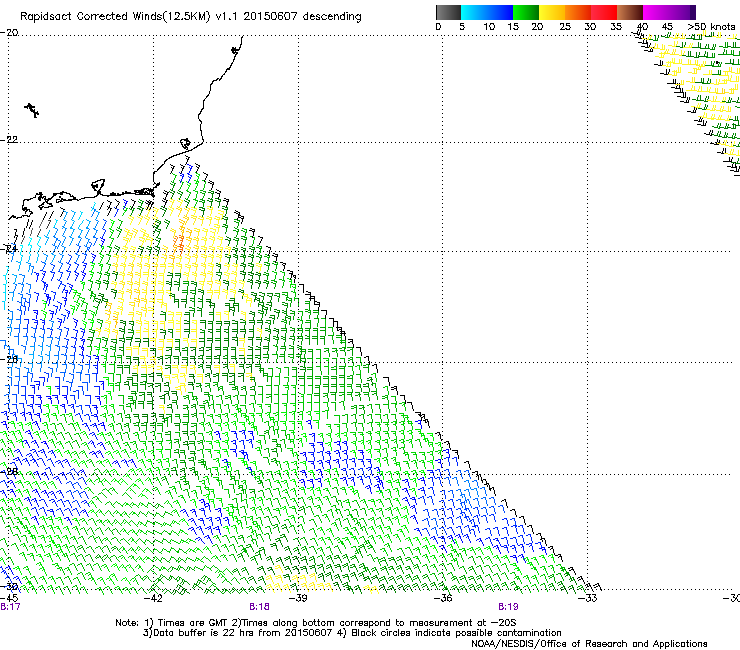Image resolution: width=740 pixels, height=650 pixels.
Task: Click the brown 35-40 knots legend swatch
Action: [x=630, y=12]
